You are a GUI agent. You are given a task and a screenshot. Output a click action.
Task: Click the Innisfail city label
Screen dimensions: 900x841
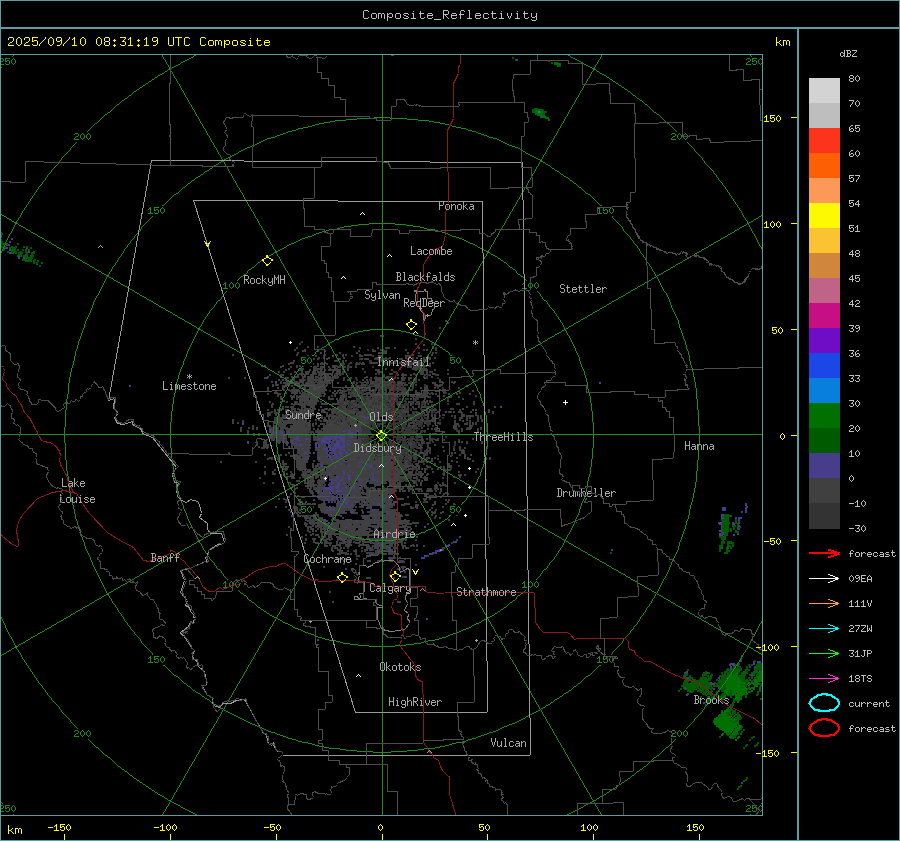404,362
